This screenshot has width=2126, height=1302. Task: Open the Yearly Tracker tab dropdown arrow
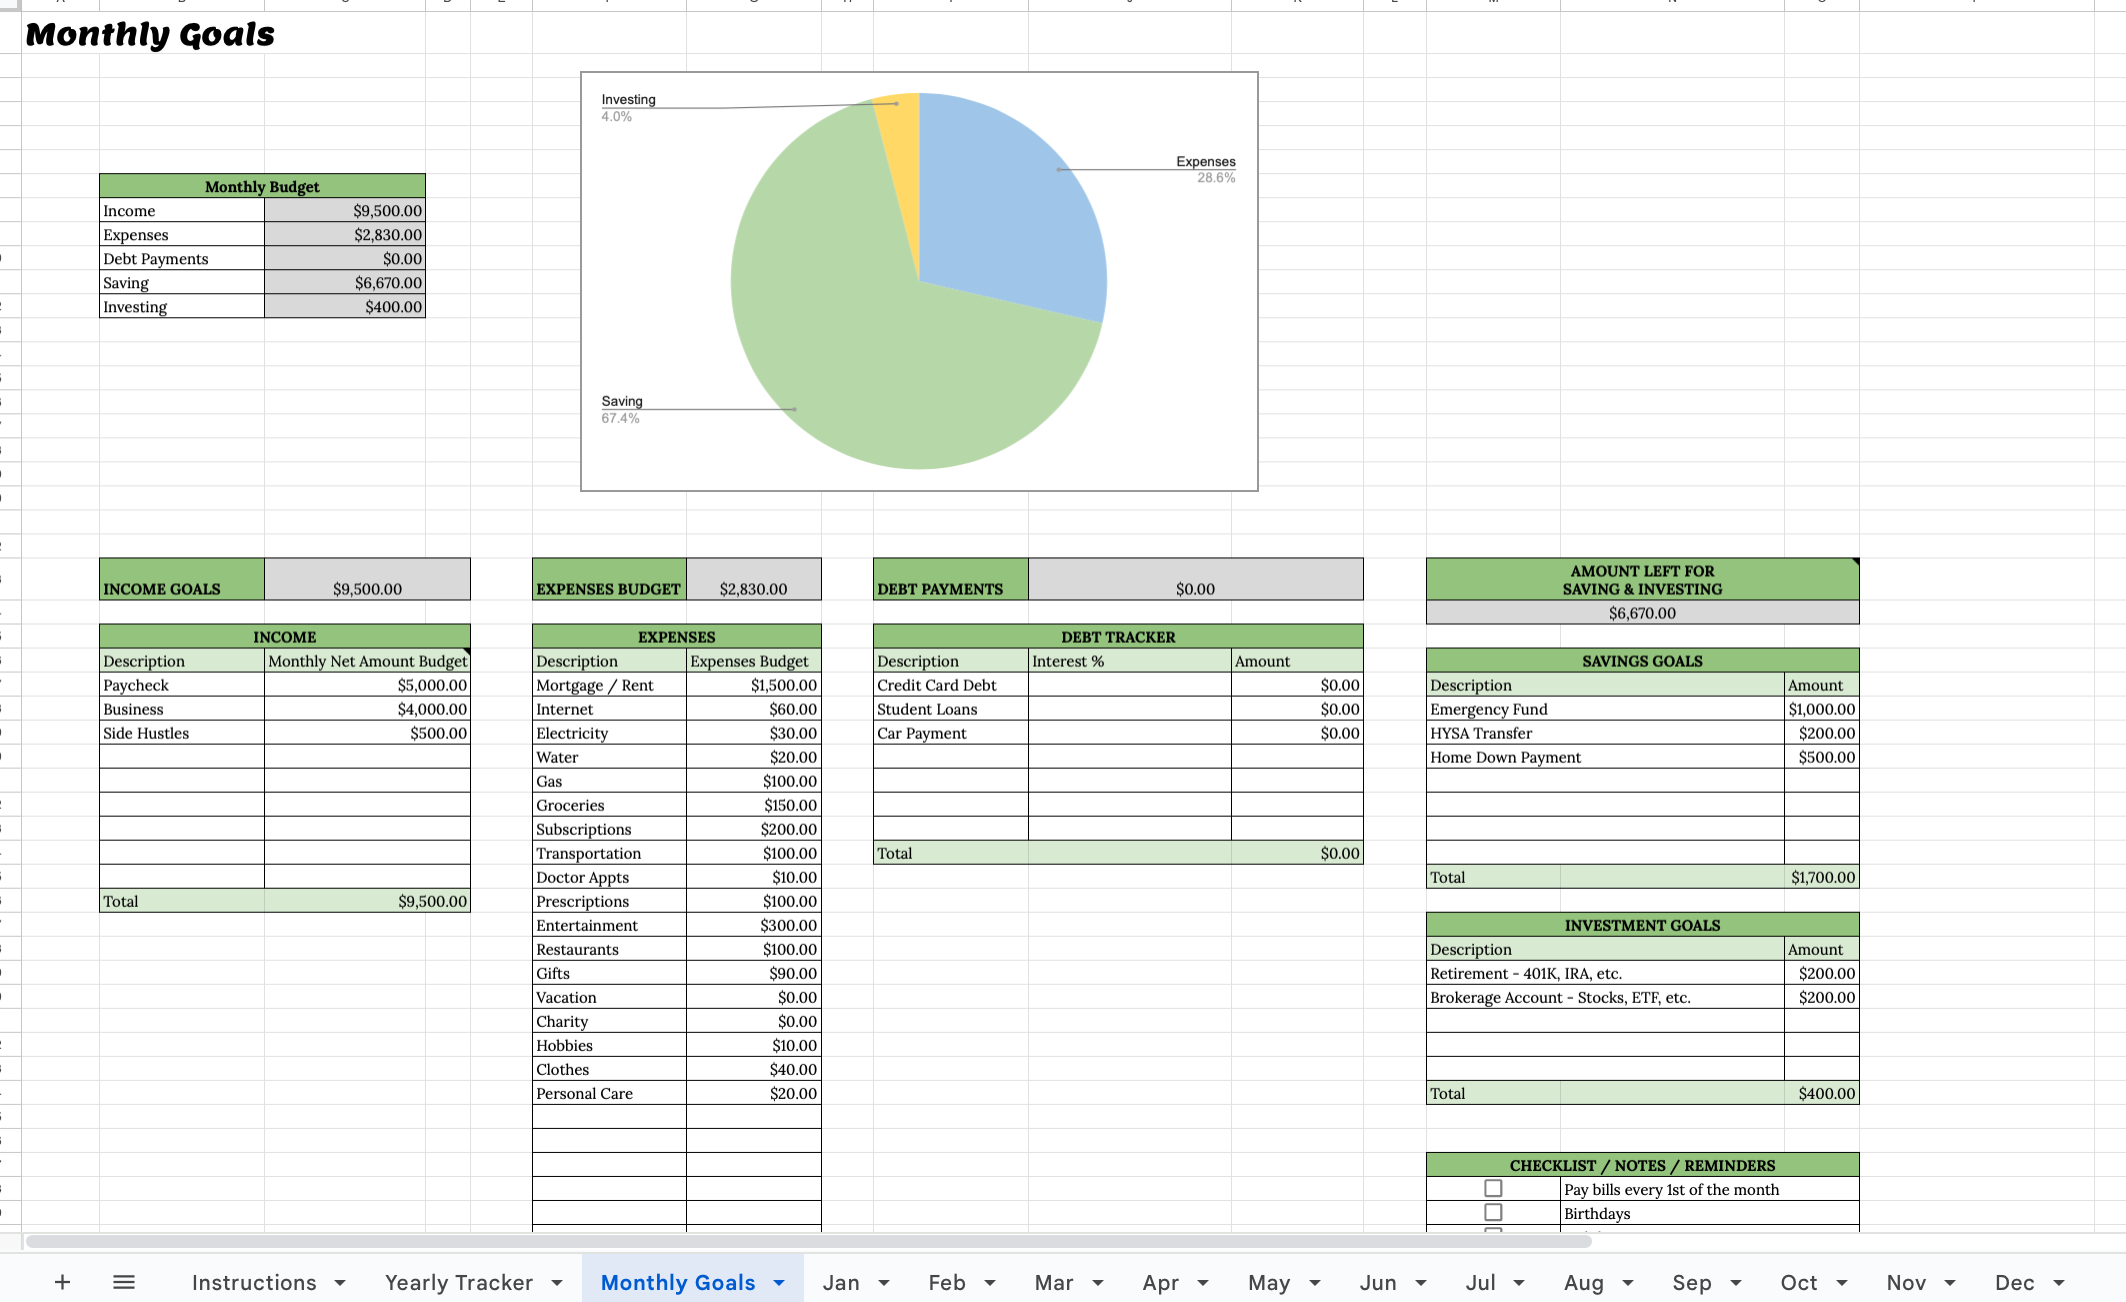tap(557, 1283)
